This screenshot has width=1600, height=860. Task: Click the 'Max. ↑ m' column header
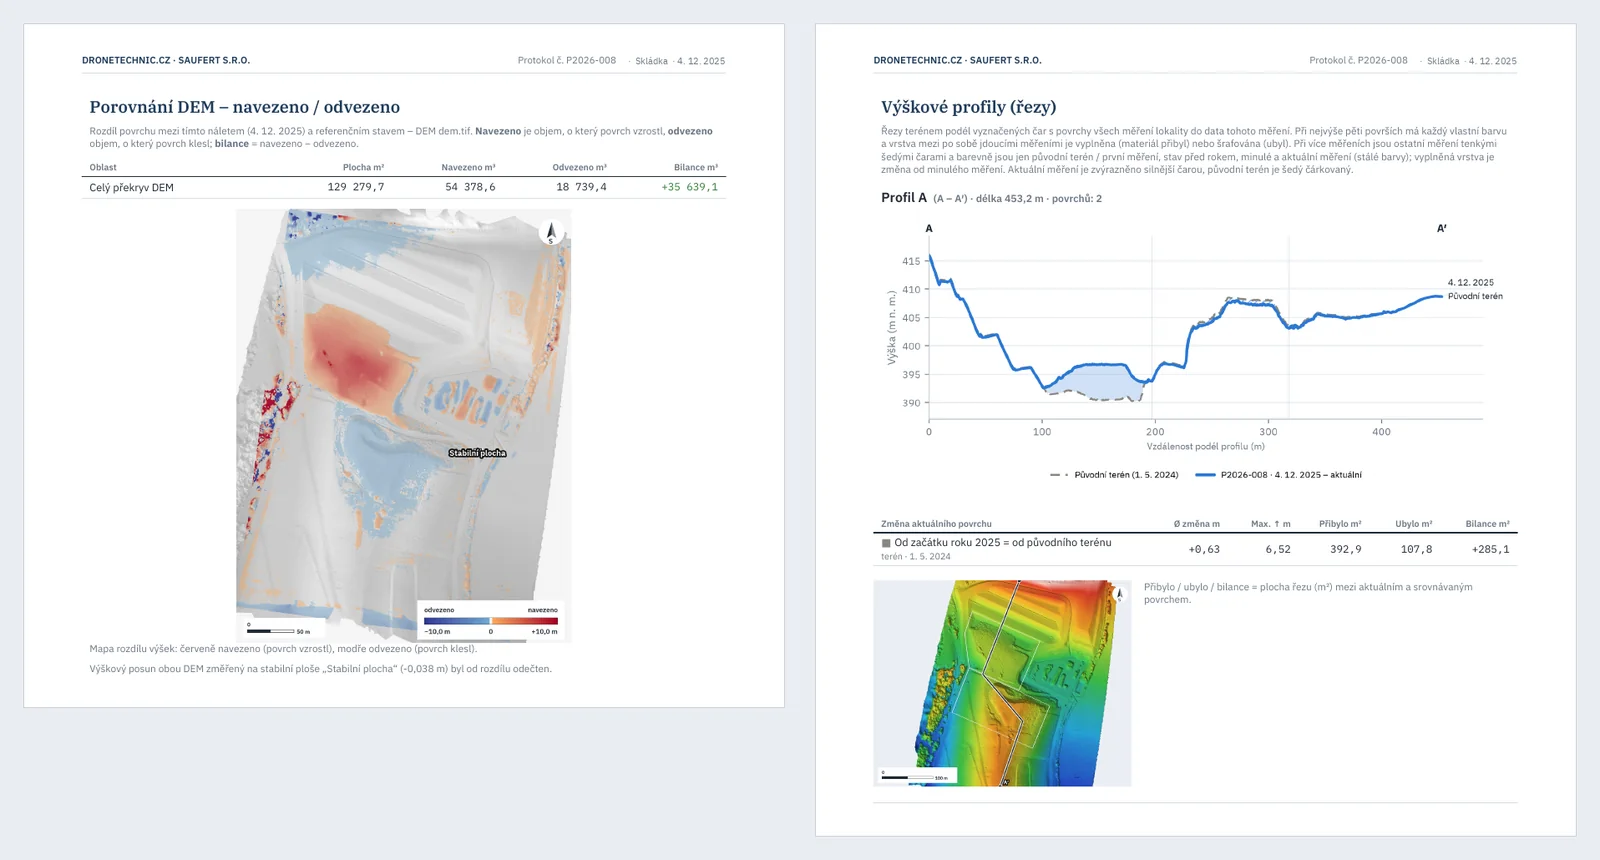(x=1271, y=524)
